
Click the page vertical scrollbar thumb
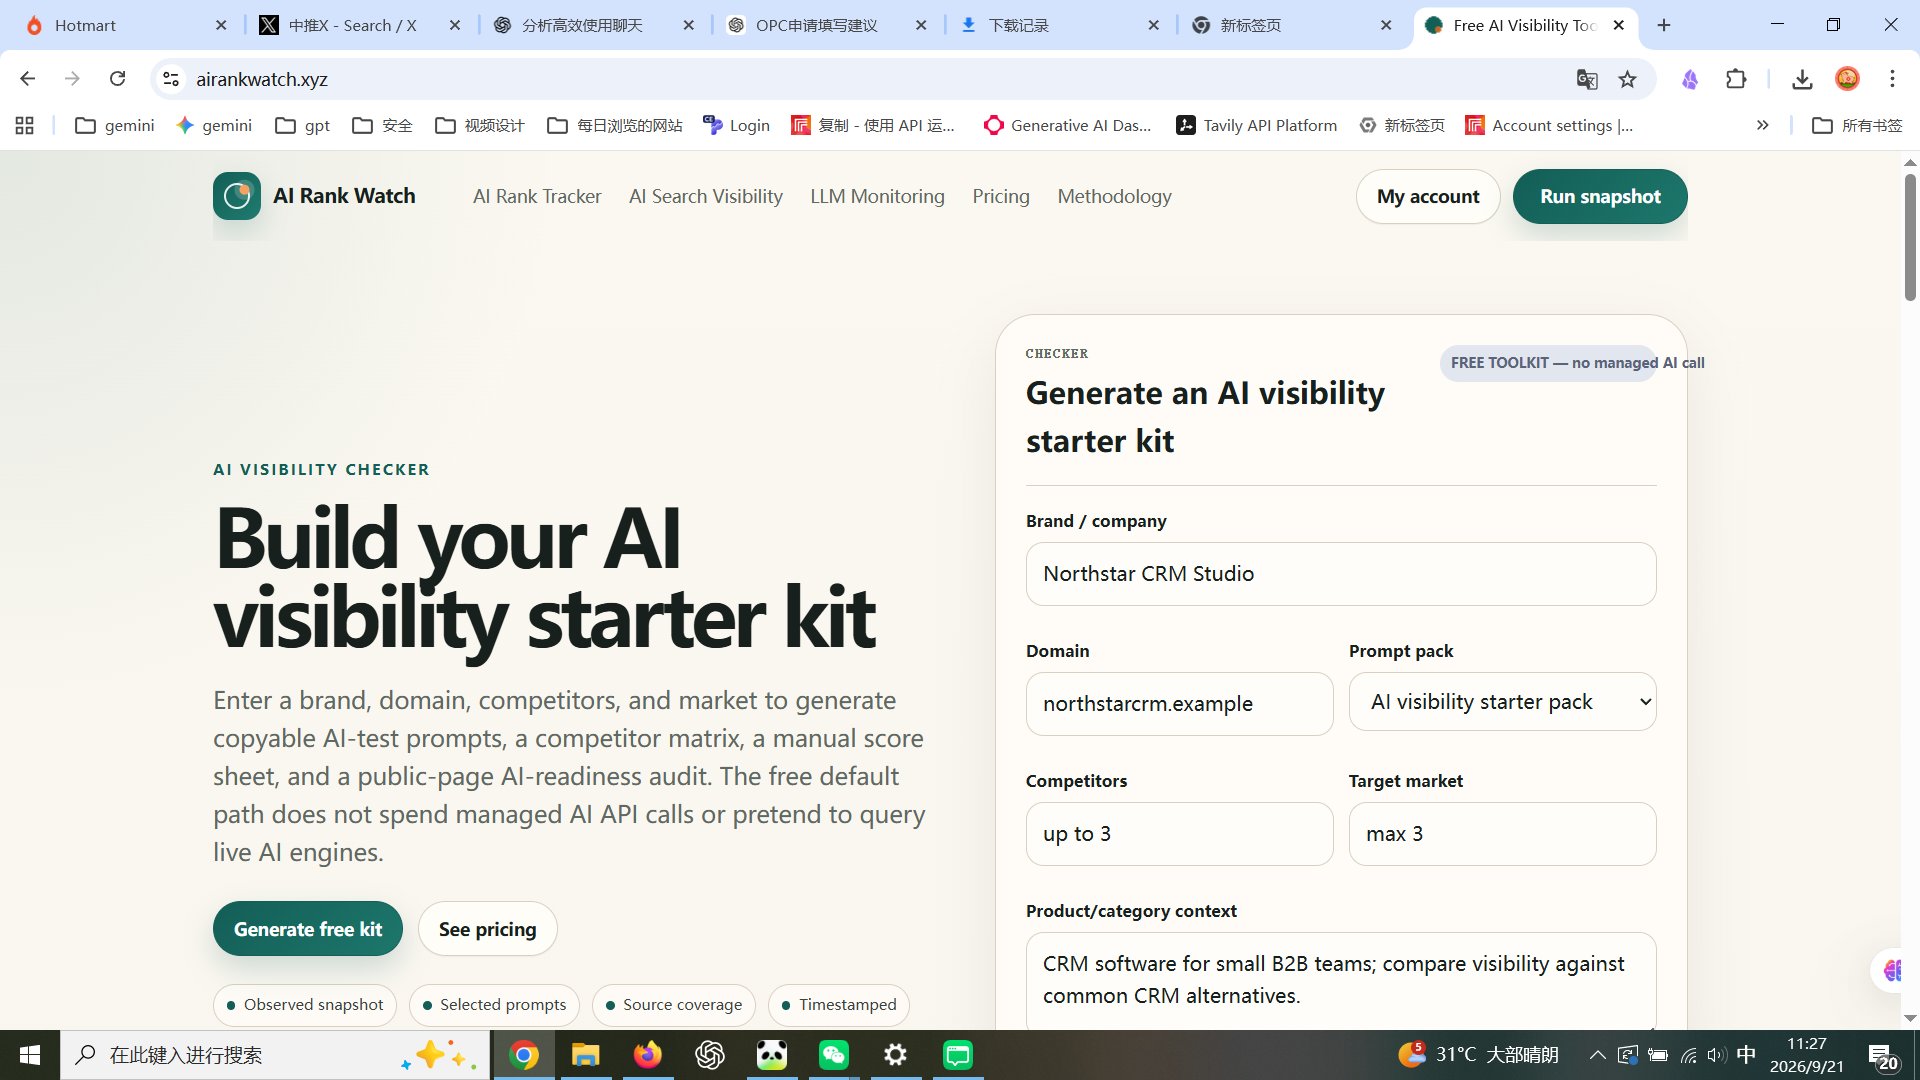point(1910,237)
